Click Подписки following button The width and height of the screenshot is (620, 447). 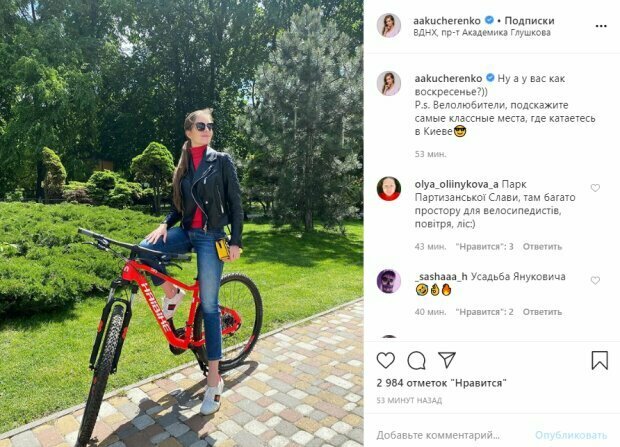point(529,21)
